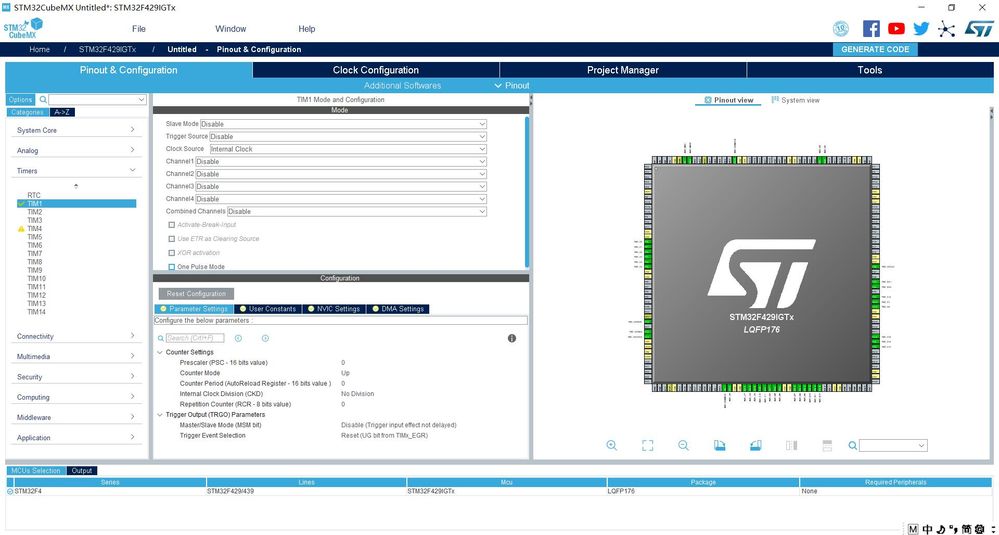Rotate the chip counterclockwise
This screenshot has height=535, width=999.
[x=756, y=446]
